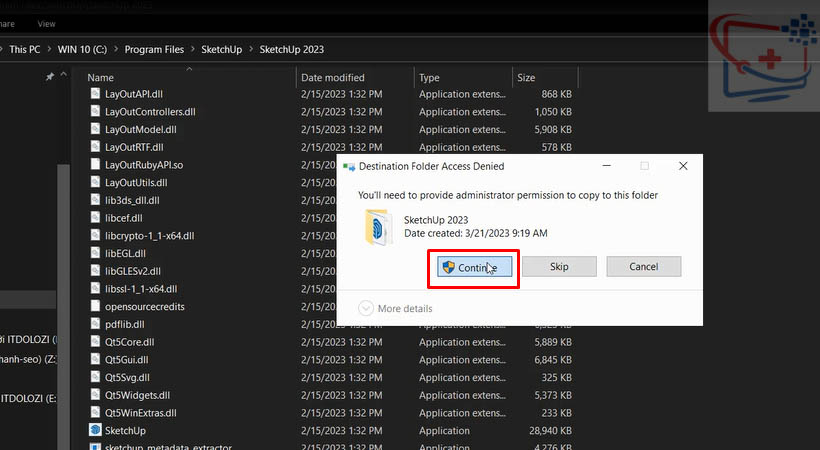Click the SketchUp application file icon
Viewport: 820px width, 450px height.
pos(95,430)
